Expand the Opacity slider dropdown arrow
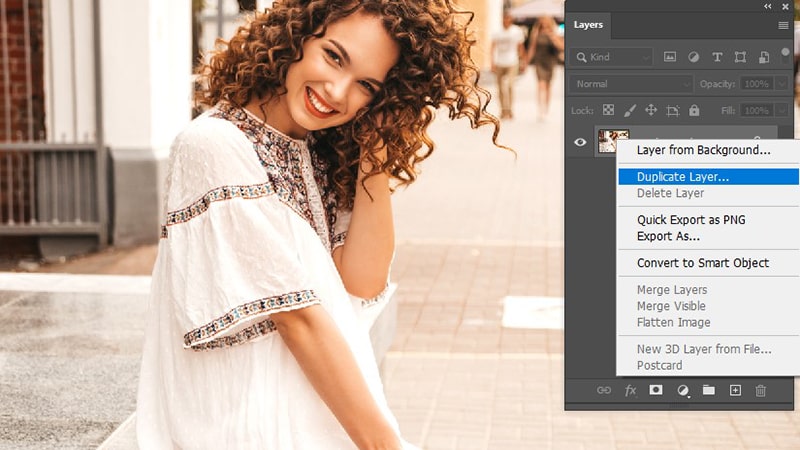Viewport: 800px width, 450px height. pyautogui.click(x=779, y=84)
